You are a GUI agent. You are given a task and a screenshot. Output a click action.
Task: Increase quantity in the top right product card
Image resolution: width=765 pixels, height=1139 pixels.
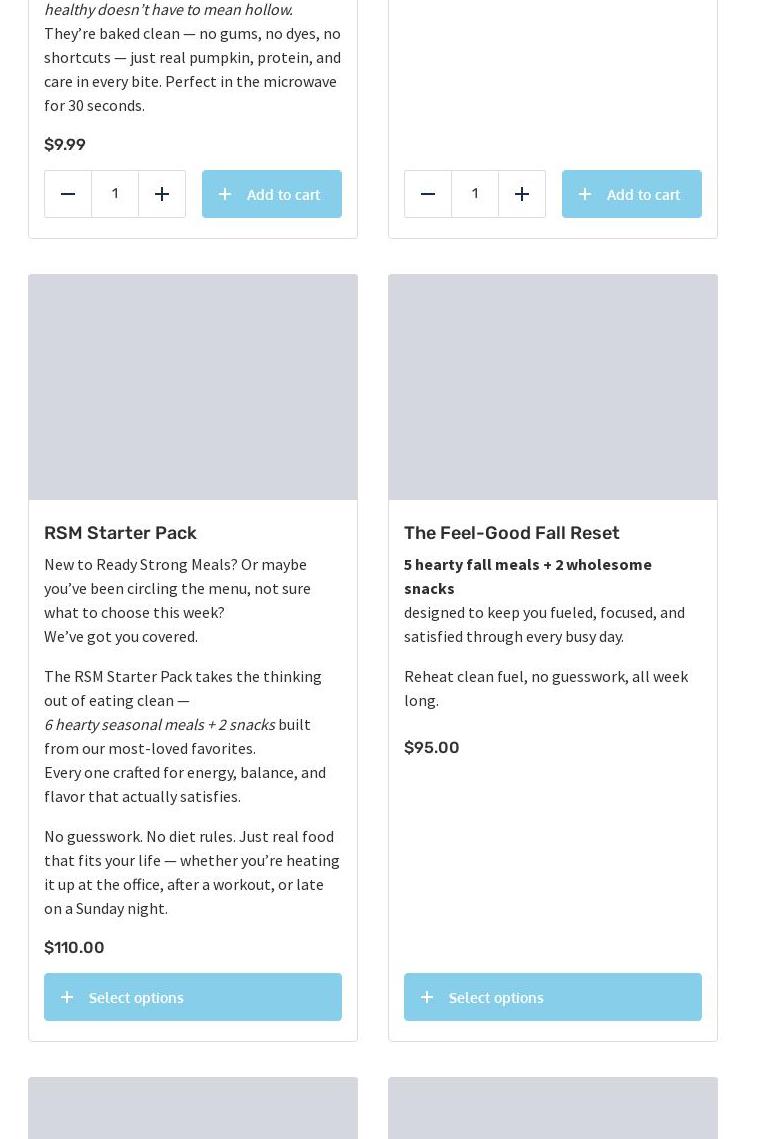coord(522,194)
